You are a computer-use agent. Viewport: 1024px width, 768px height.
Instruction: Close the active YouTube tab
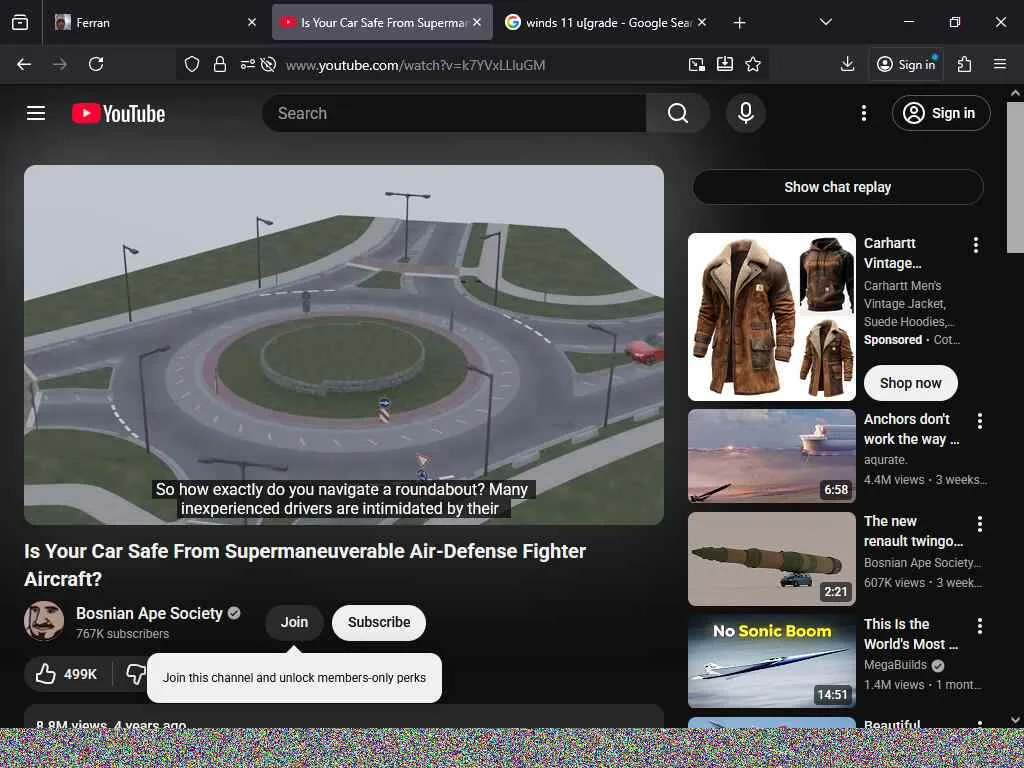pyautogui.click(x=477, y=23)
